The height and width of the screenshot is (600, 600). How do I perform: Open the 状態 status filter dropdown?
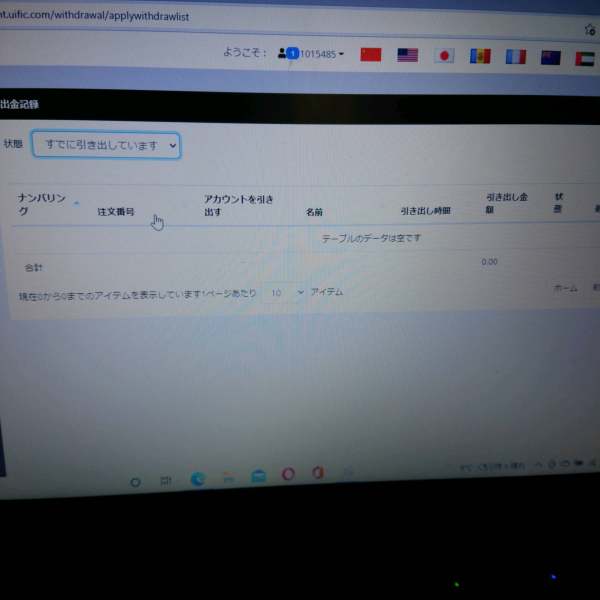pyautogui.click(x=106, y=145)
